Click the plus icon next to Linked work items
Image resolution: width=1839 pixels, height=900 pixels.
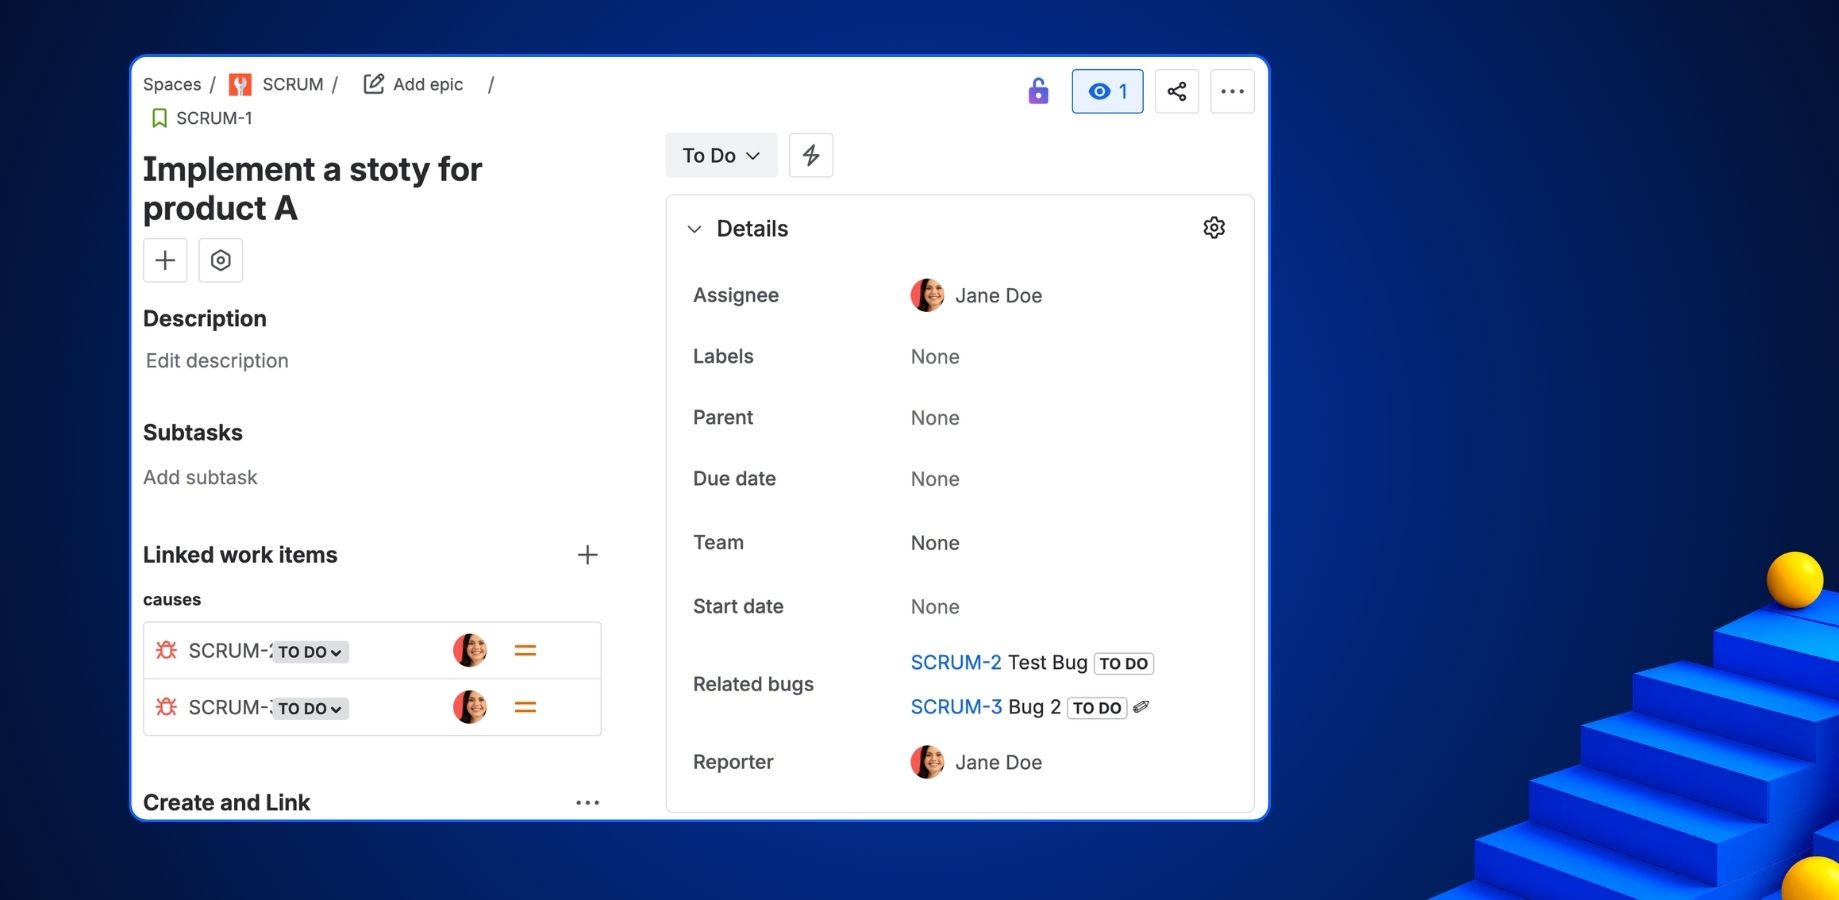point(587,554)
